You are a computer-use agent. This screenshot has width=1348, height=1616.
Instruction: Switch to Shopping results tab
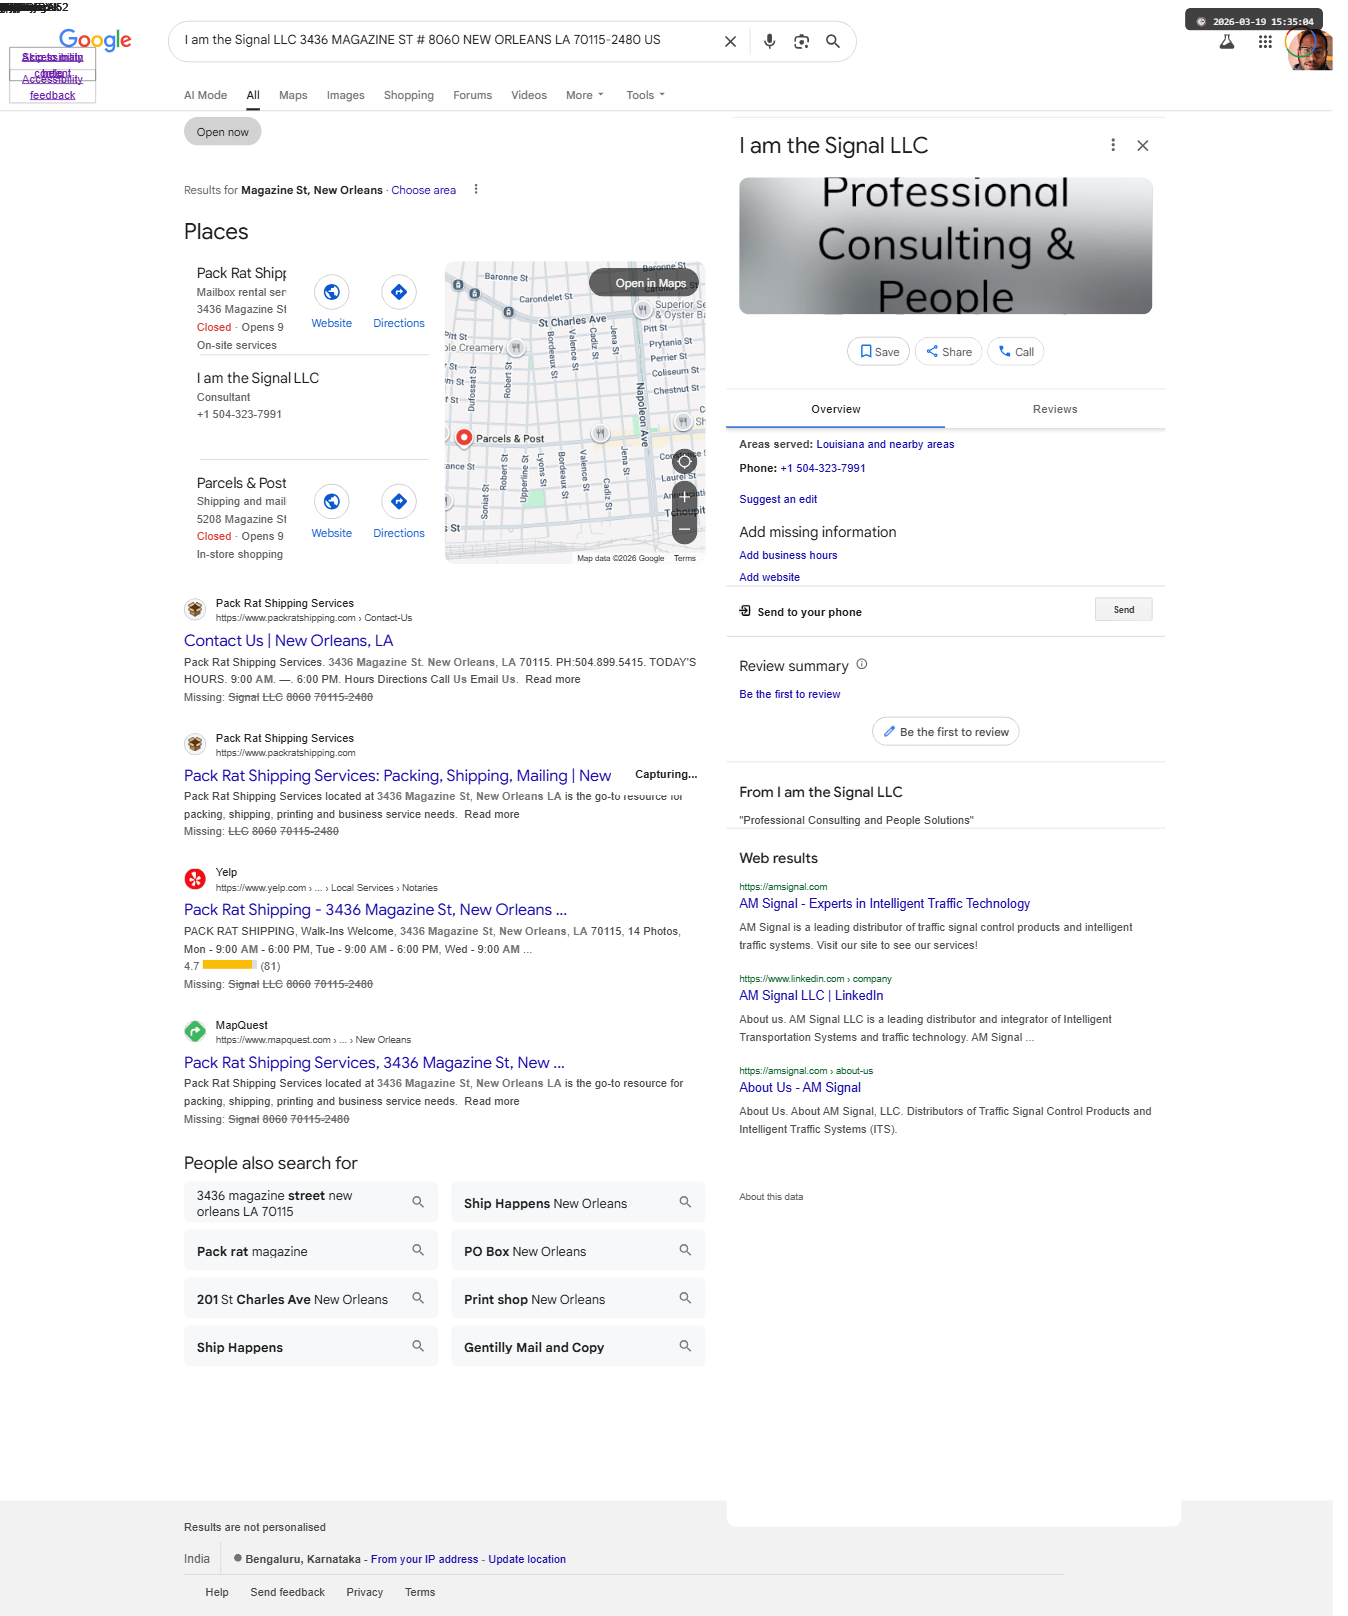(409, 95)
